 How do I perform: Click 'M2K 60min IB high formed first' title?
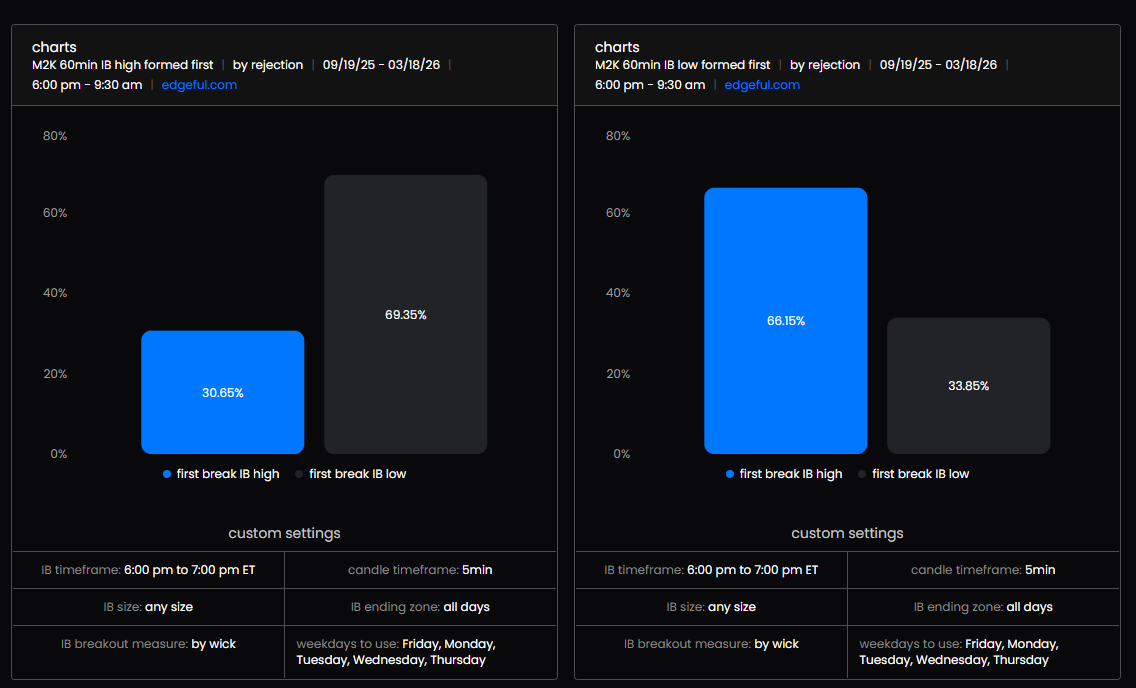point(122,64)
